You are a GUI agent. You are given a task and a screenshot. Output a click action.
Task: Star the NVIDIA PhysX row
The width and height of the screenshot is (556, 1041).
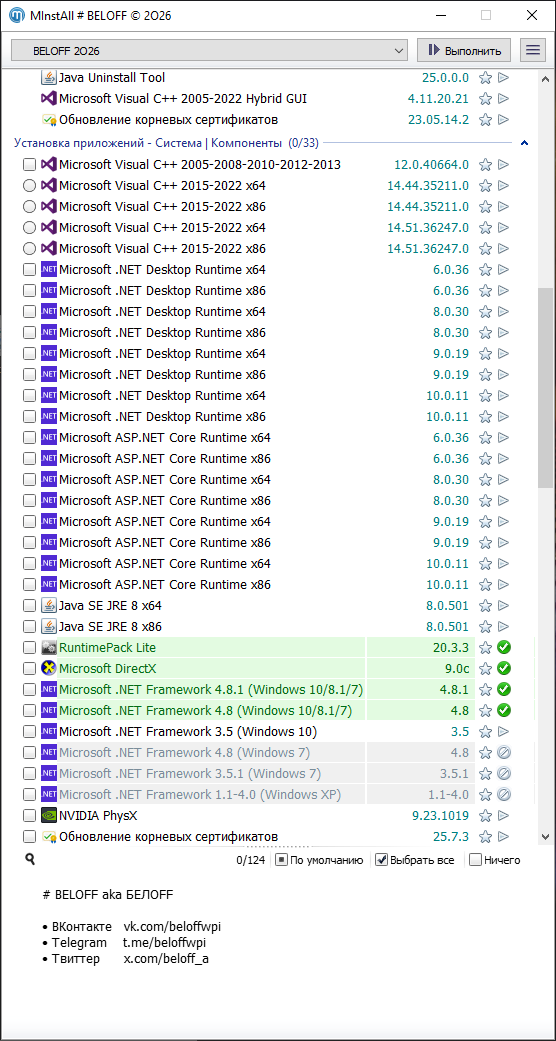coord(486,815)
